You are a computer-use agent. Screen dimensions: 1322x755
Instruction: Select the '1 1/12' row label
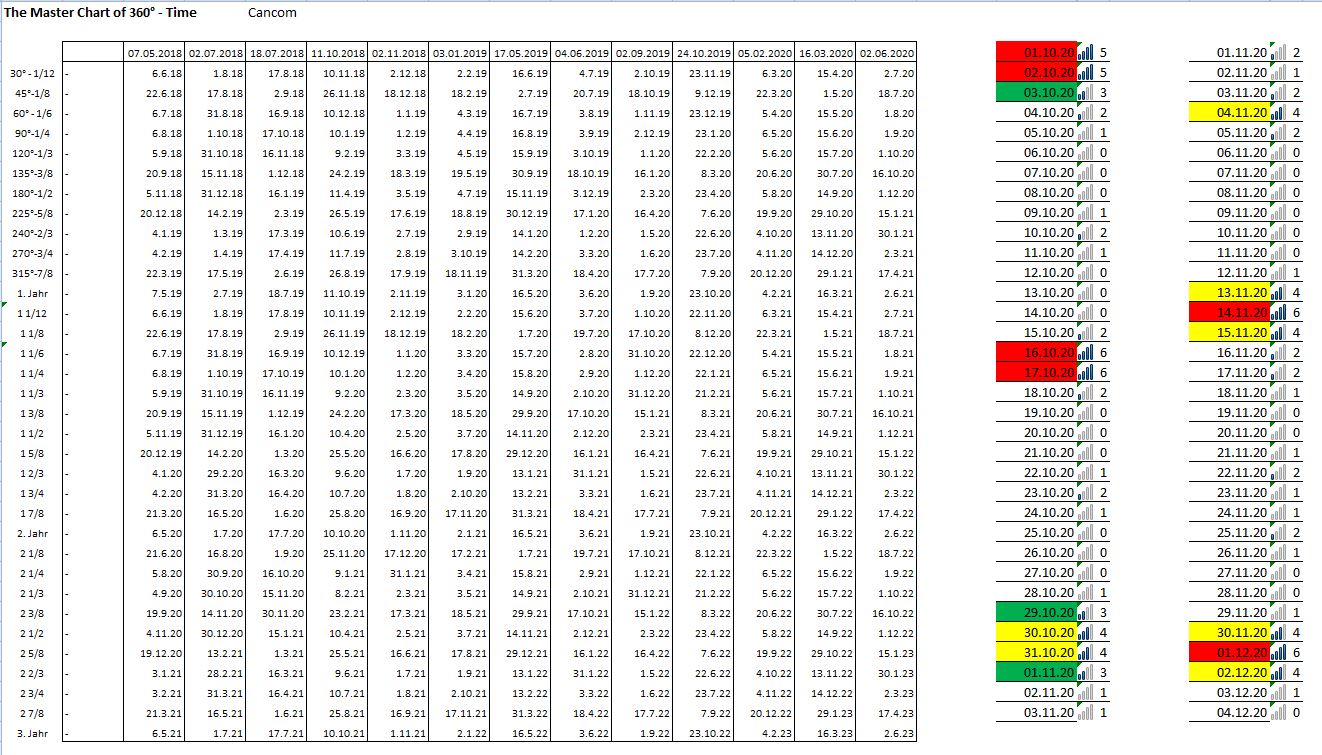click(x=32, y=313)
